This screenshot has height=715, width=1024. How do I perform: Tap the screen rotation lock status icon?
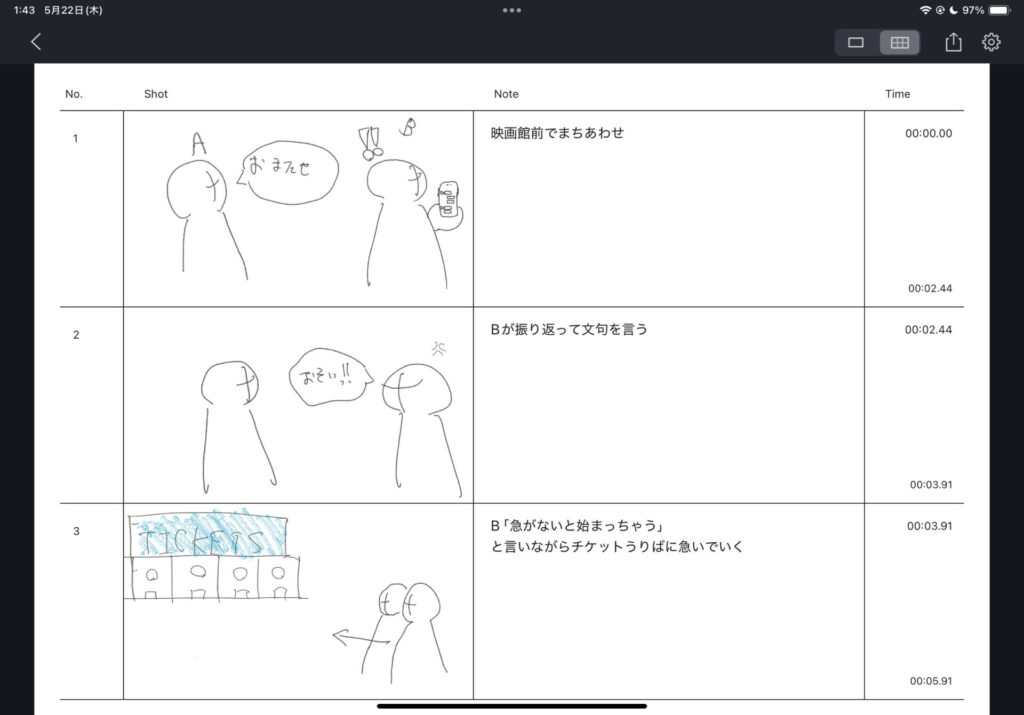(940, 10)
